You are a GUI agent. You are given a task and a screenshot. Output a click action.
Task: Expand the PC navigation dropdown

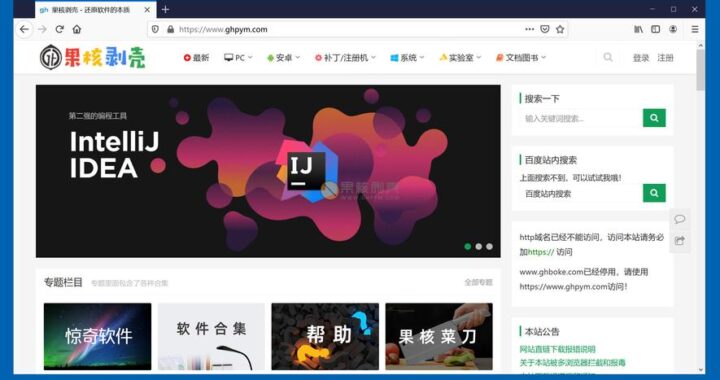click(238, 58)
